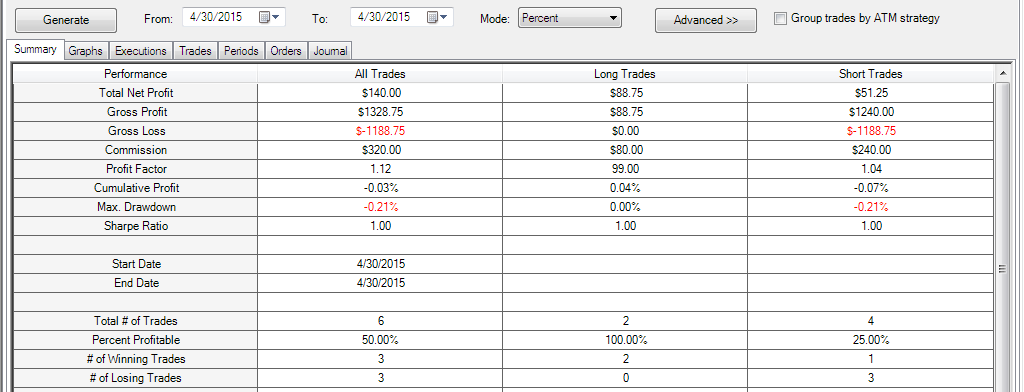Viewport: 1024px width, 392px height.
Task: Click the Generate button
Action: (66, 20)
